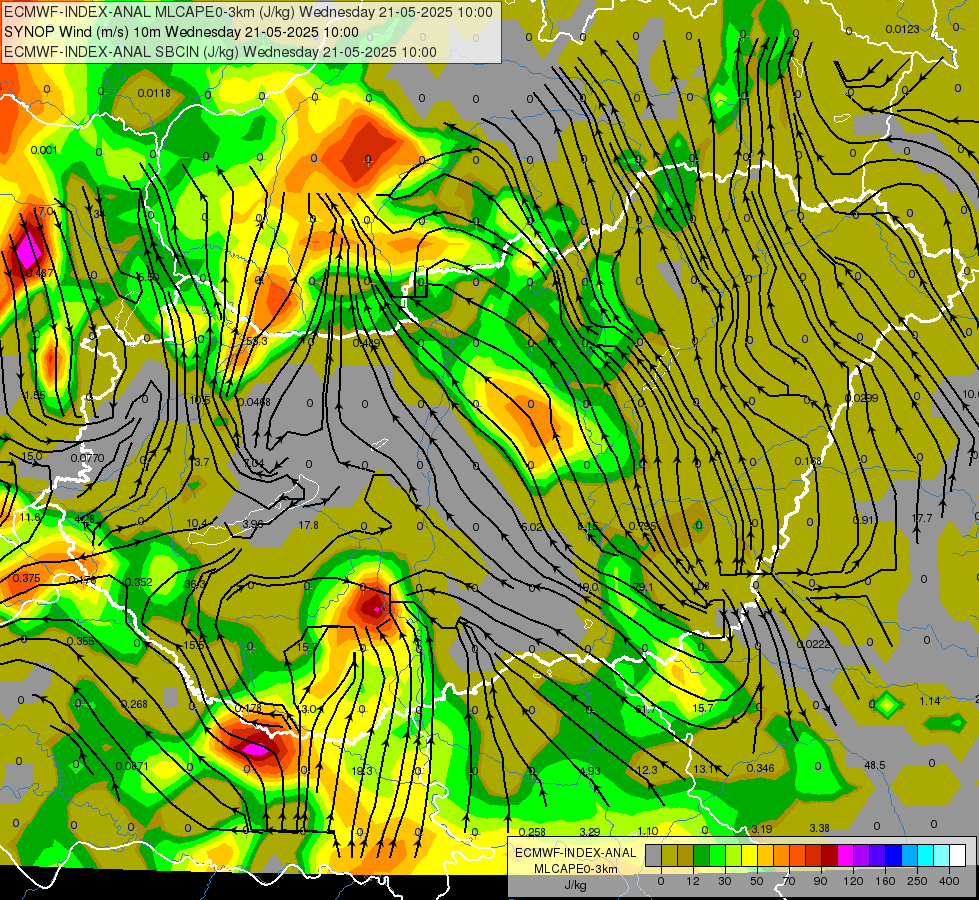
Task: Click the map value 21.7
Action: point(645,709)
